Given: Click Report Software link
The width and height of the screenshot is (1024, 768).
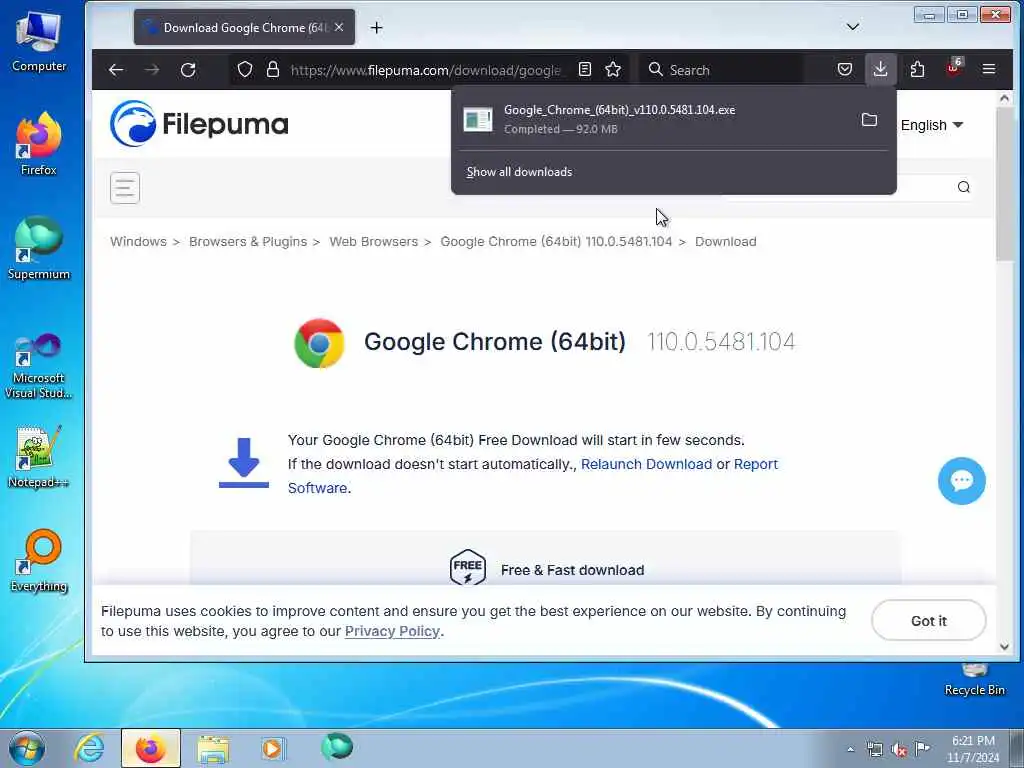Looking at the screenshot, I should pyautogui.click(x=756, y=464).
